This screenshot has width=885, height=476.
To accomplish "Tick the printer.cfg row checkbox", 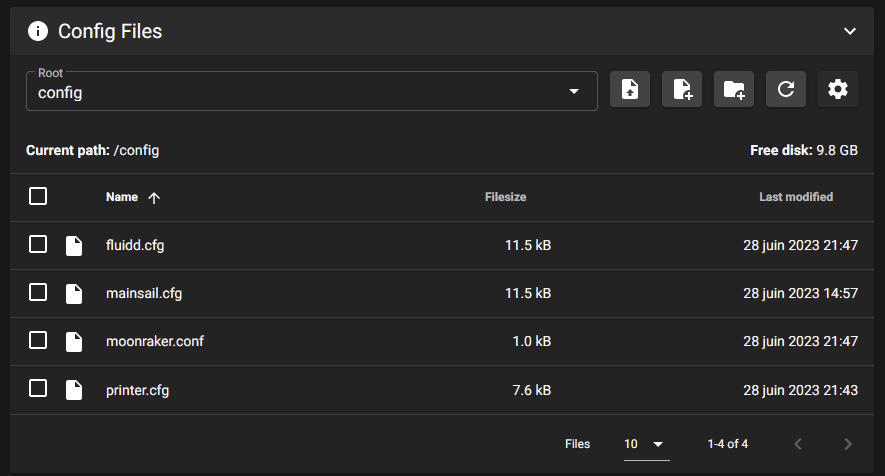I will click(38, 389).
